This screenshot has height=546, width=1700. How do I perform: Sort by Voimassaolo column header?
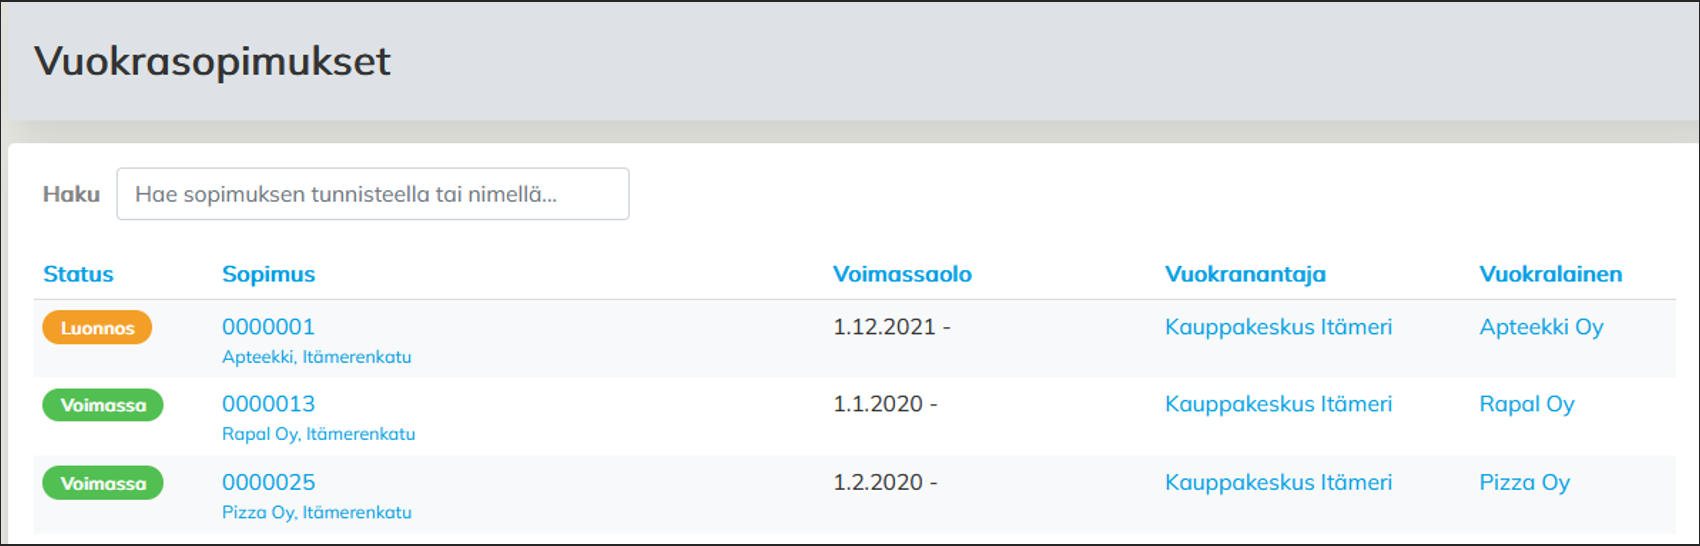tap(901, 274)
